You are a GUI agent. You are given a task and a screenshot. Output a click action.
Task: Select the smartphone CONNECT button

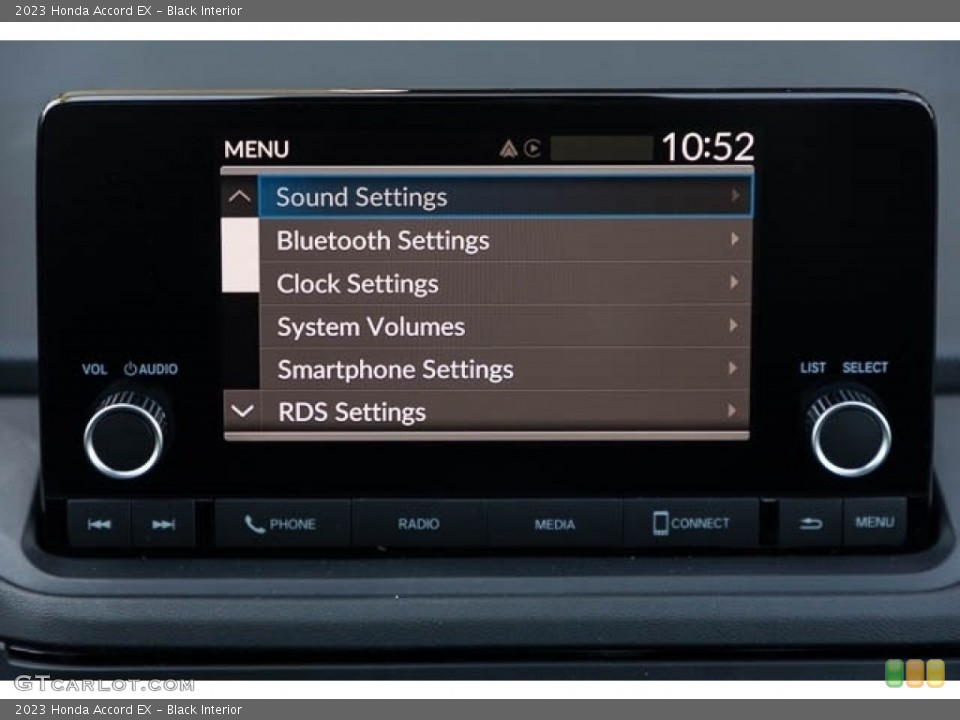coord(691,523)
